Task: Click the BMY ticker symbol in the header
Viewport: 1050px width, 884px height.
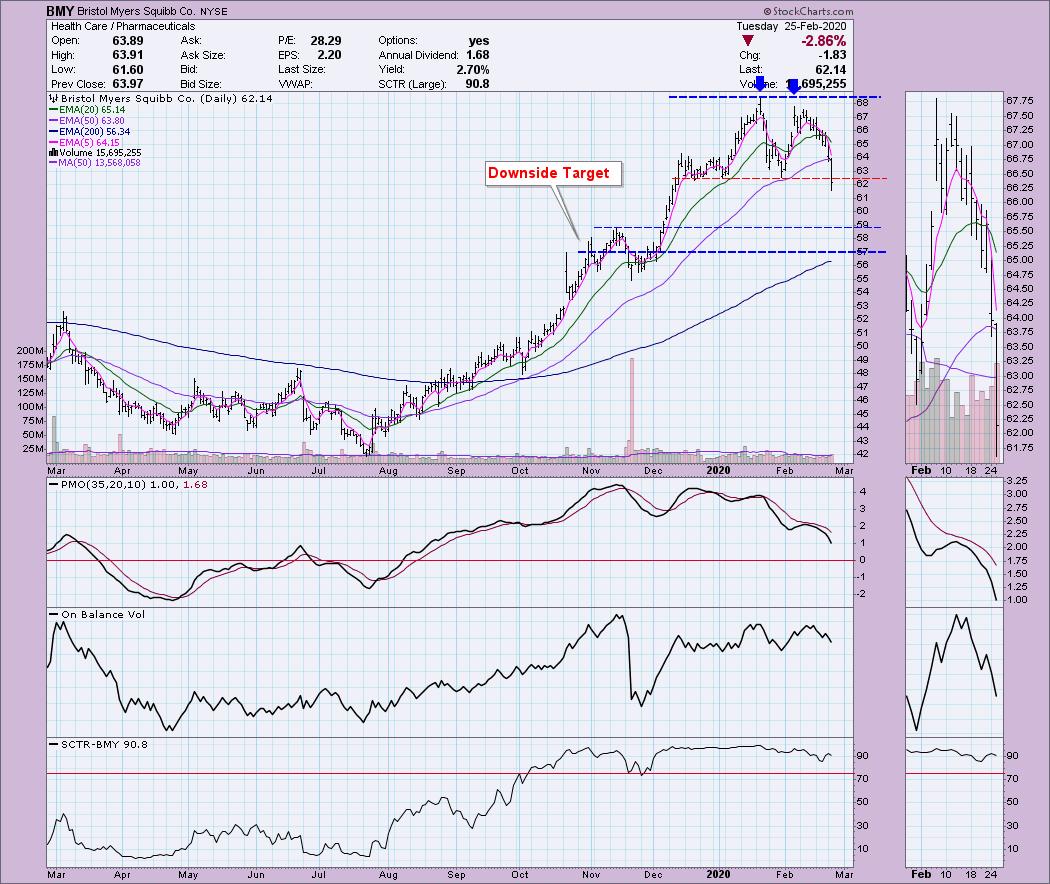Action: (60, 11)
